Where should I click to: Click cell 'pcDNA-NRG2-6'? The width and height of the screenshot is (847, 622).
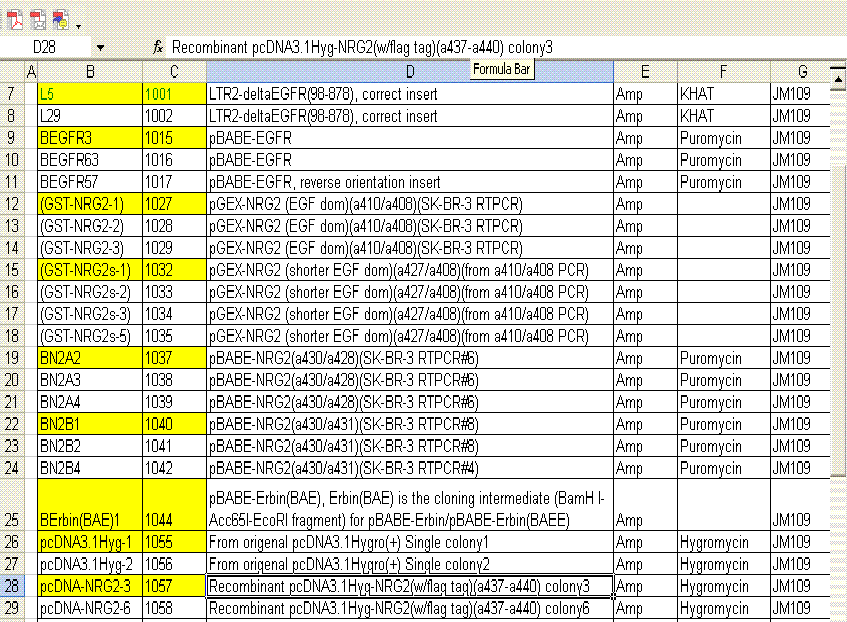pos(90,608)
